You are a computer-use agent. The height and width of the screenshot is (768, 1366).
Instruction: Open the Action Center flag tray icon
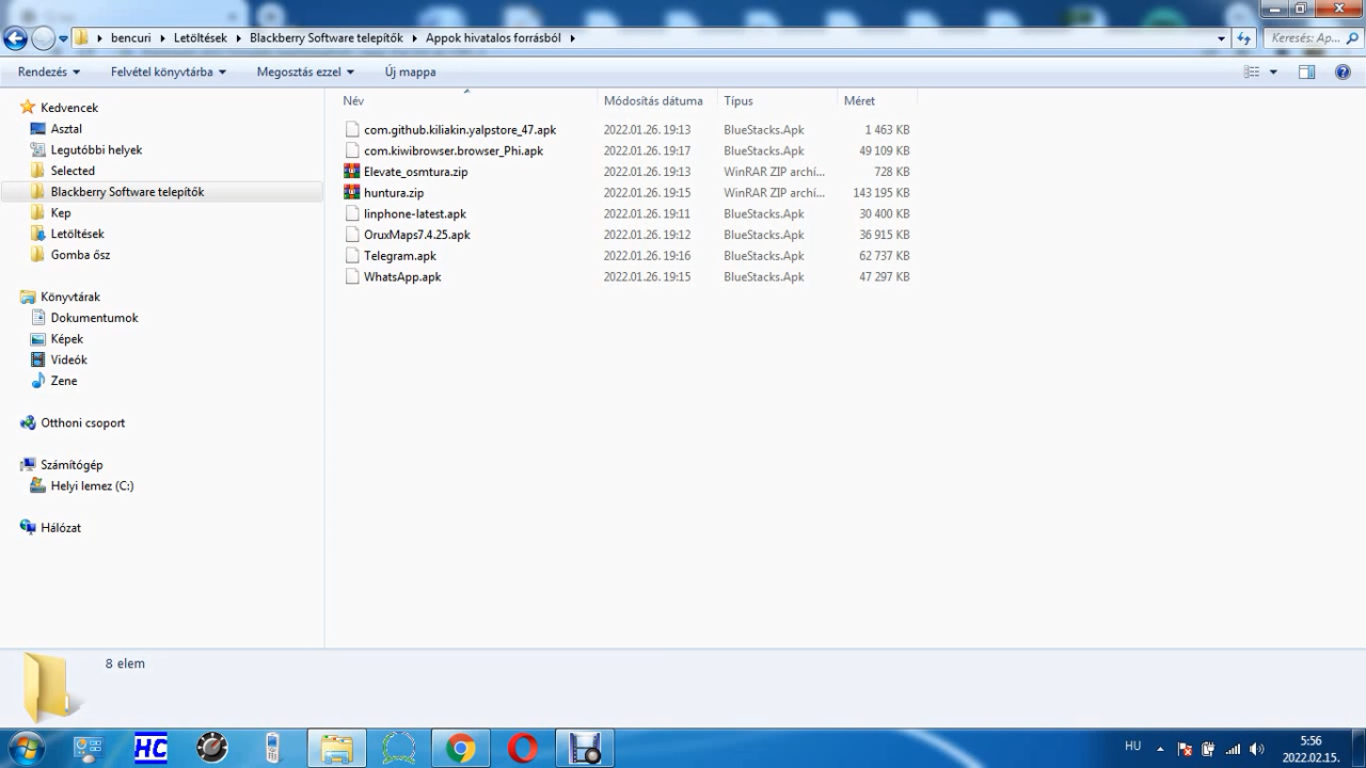pos(1185,749)
